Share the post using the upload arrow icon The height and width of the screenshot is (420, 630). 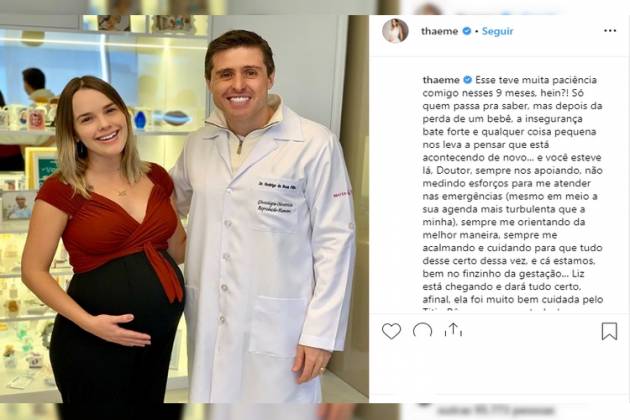click(454, 330)
